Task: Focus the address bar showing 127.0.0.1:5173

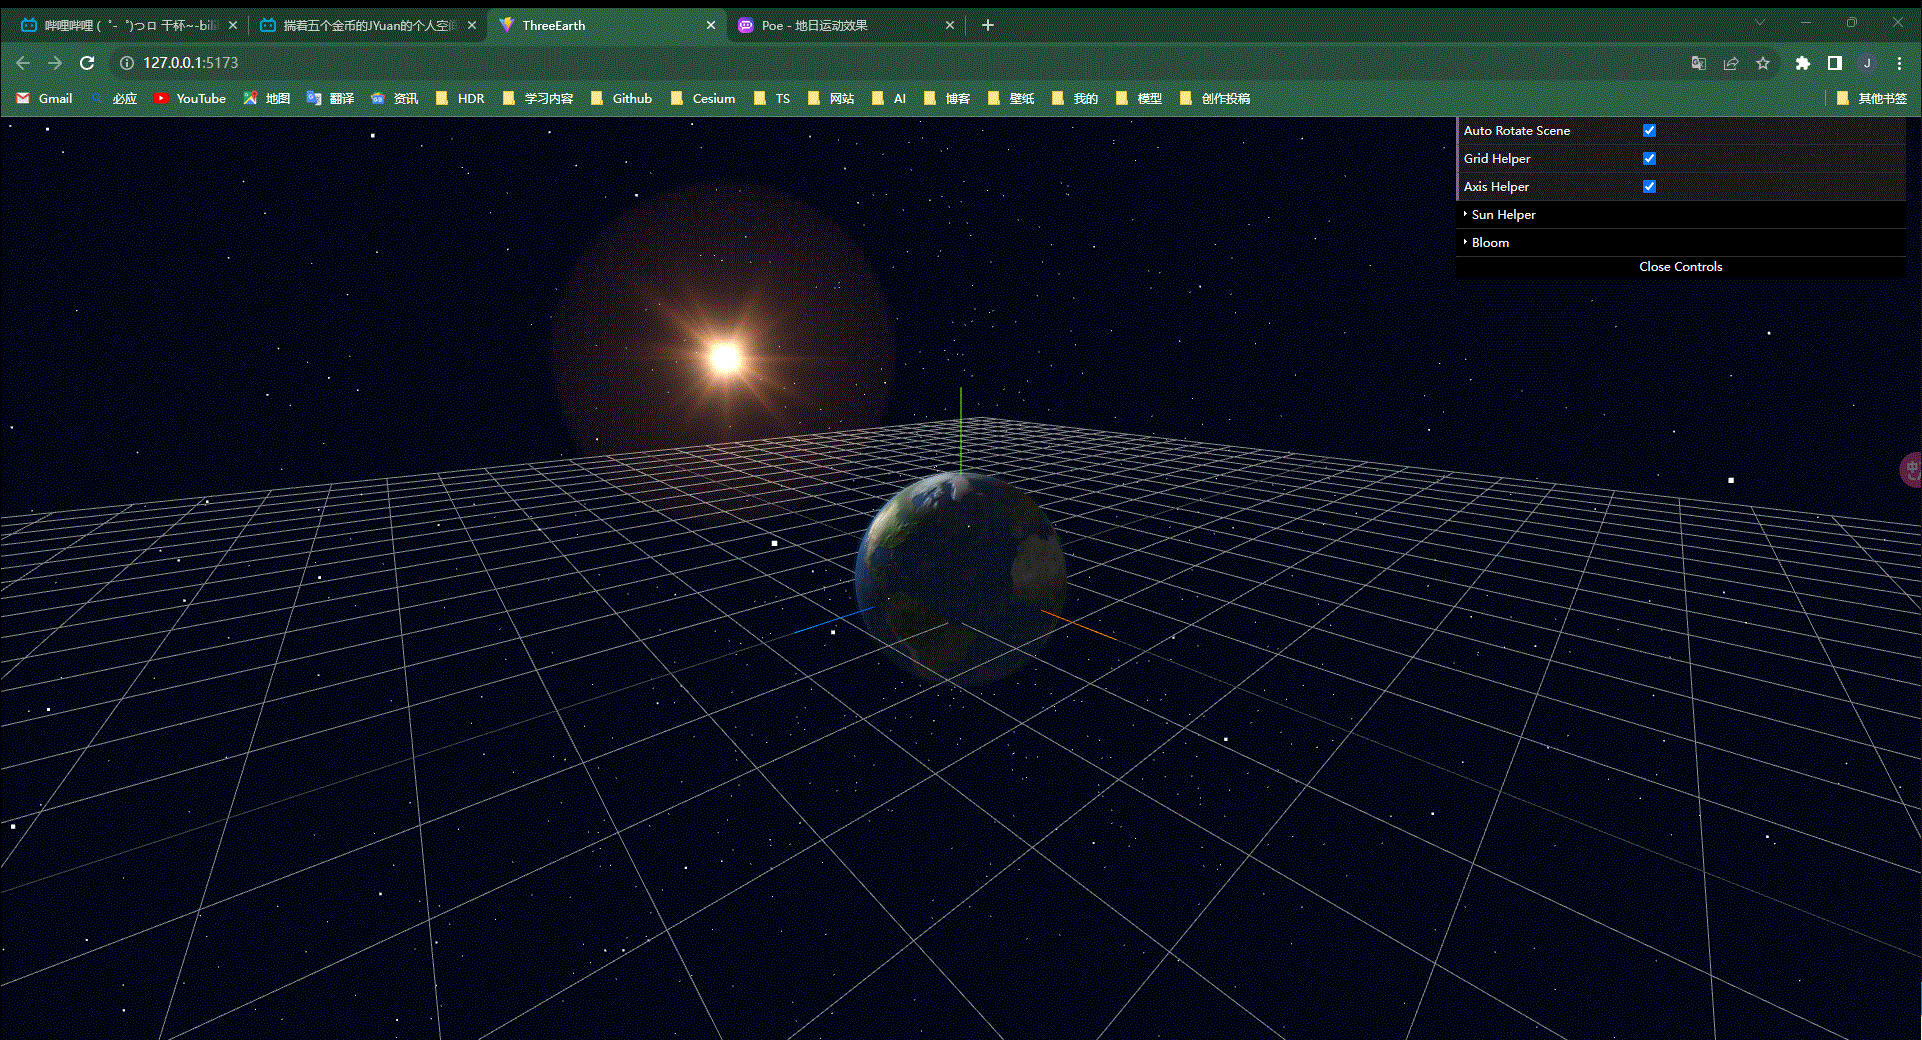Action: 900,63
